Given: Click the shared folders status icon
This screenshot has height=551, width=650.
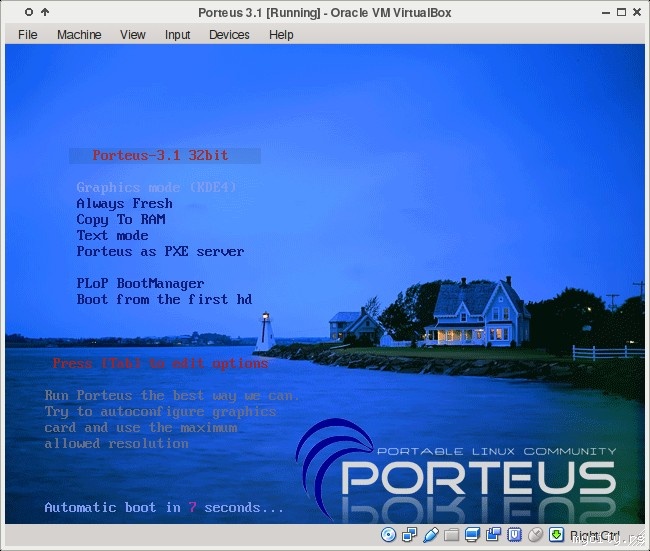Looking at the screenshot, I should 451,535.
